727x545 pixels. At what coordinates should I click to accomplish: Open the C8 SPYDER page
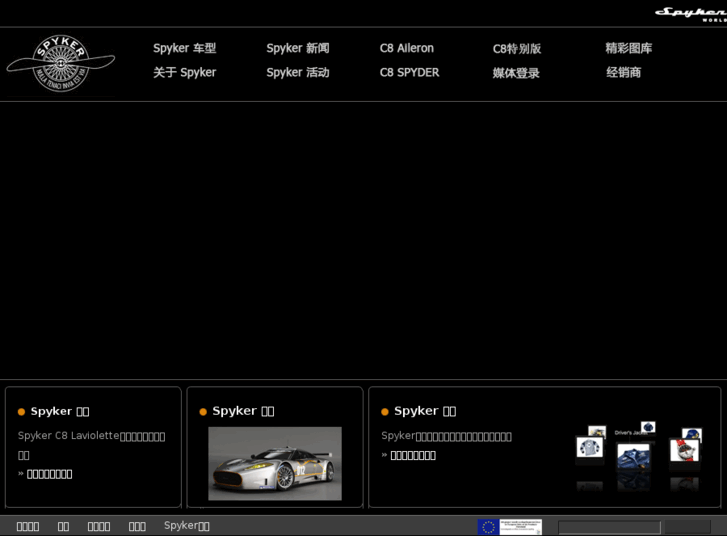(x=409, y=72)
